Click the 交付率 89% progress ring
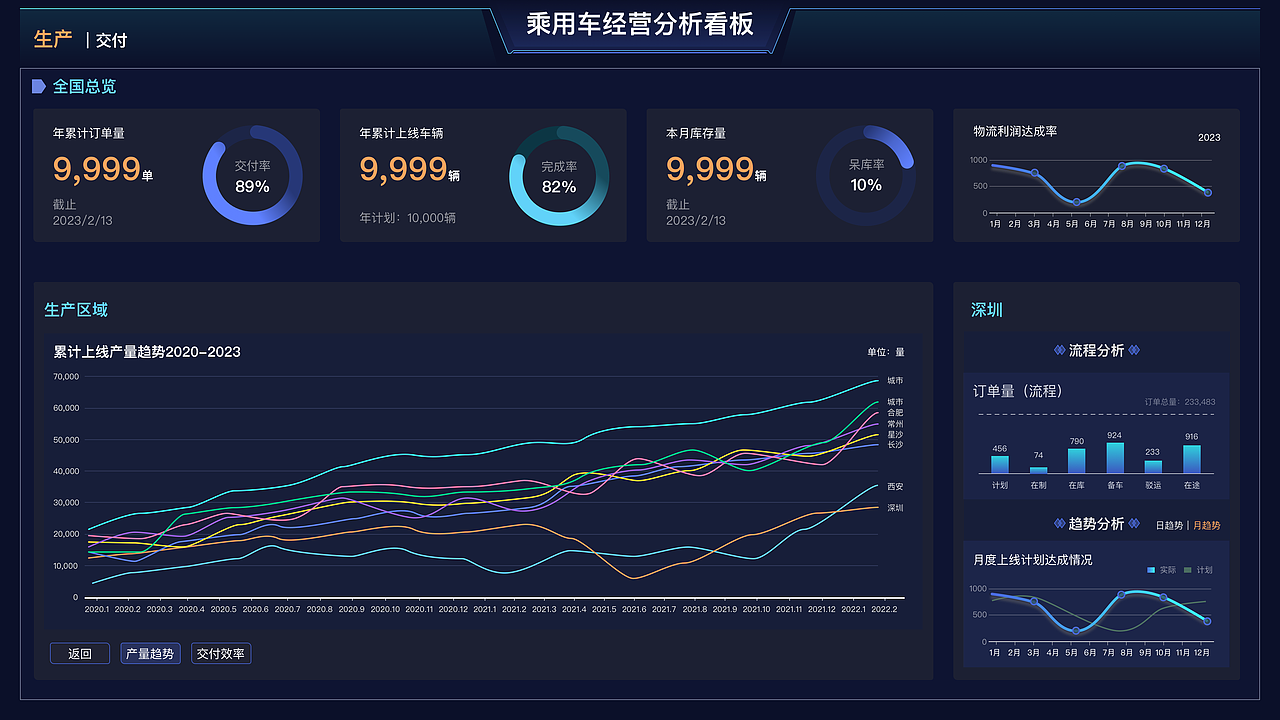Viewport: 1280px width, 720px height. (253, 175)
